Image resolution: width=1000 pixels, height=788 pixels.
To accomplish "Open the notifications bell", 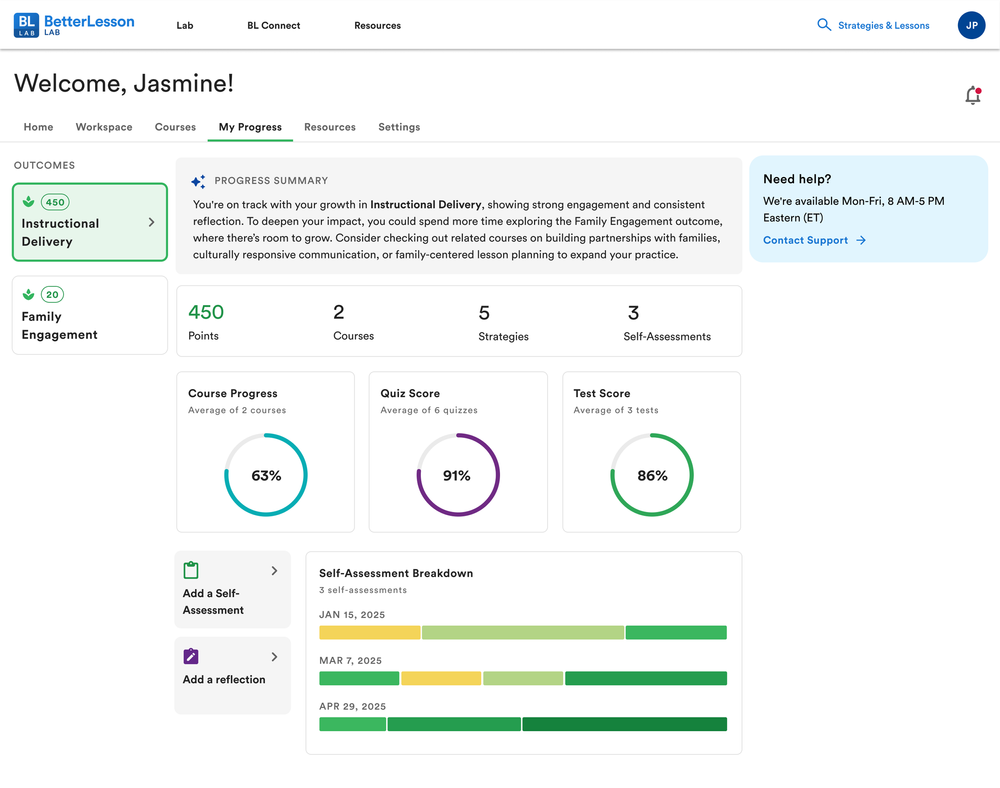I will coord(973,95).
